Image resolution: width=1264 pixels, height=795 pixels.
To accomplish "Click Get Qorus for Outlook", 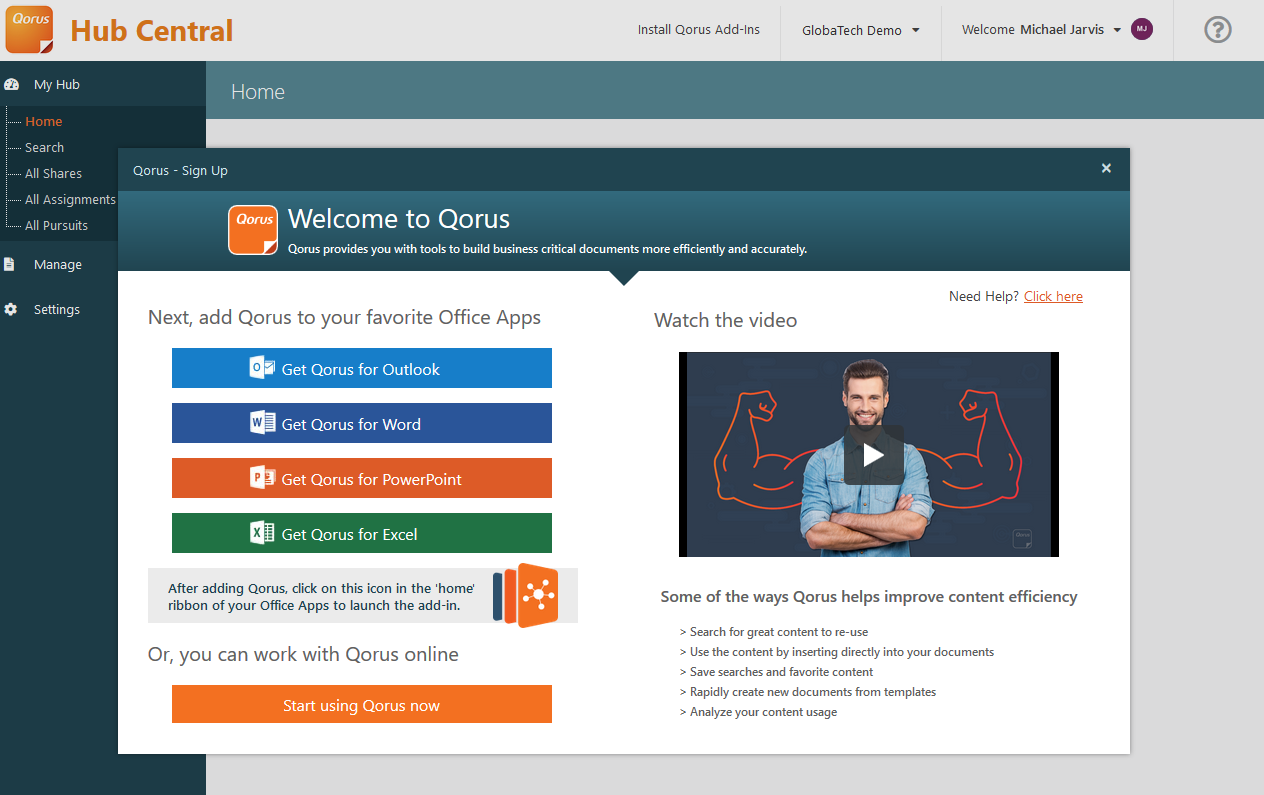I will pos(362,368).
